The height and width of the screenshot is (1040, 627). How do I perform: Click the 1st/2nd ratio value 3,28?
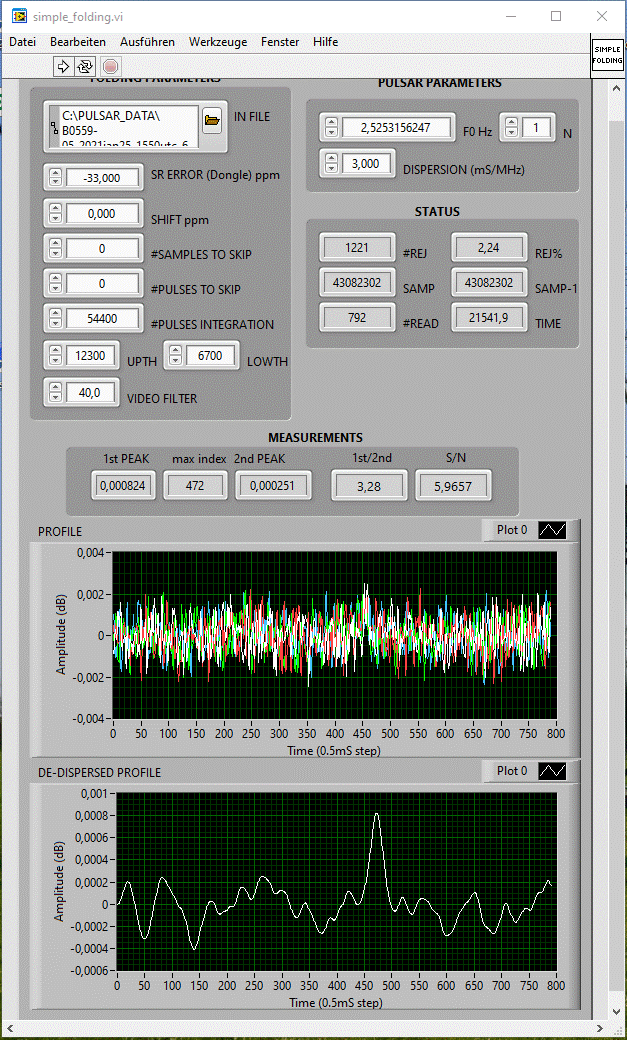pos(369,486)
